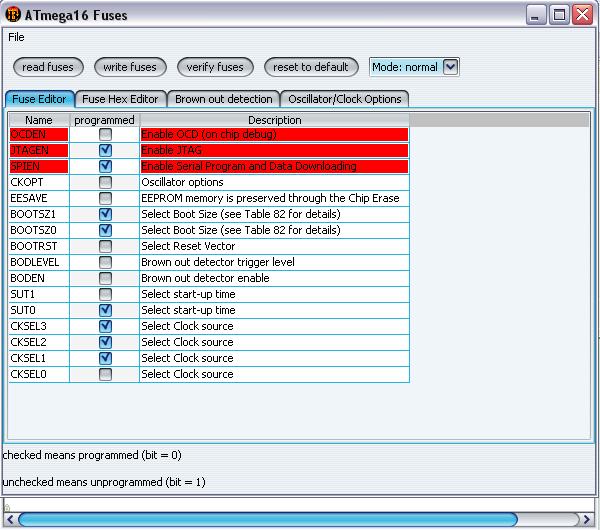Switch to the Fuse Editor tab
Viewport: 600px width, 530px height.
(x=39, y=99)
